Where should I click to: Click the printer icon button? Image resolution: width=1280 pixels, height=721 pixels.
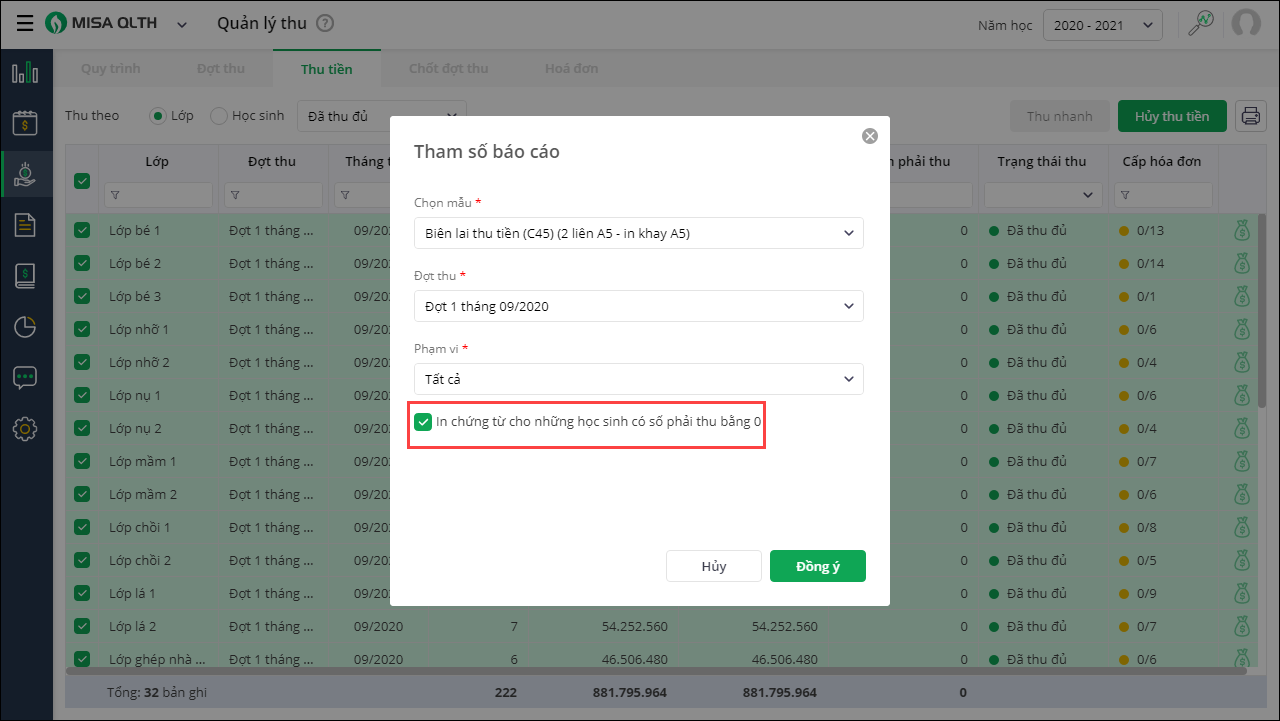pos(1250,116)
